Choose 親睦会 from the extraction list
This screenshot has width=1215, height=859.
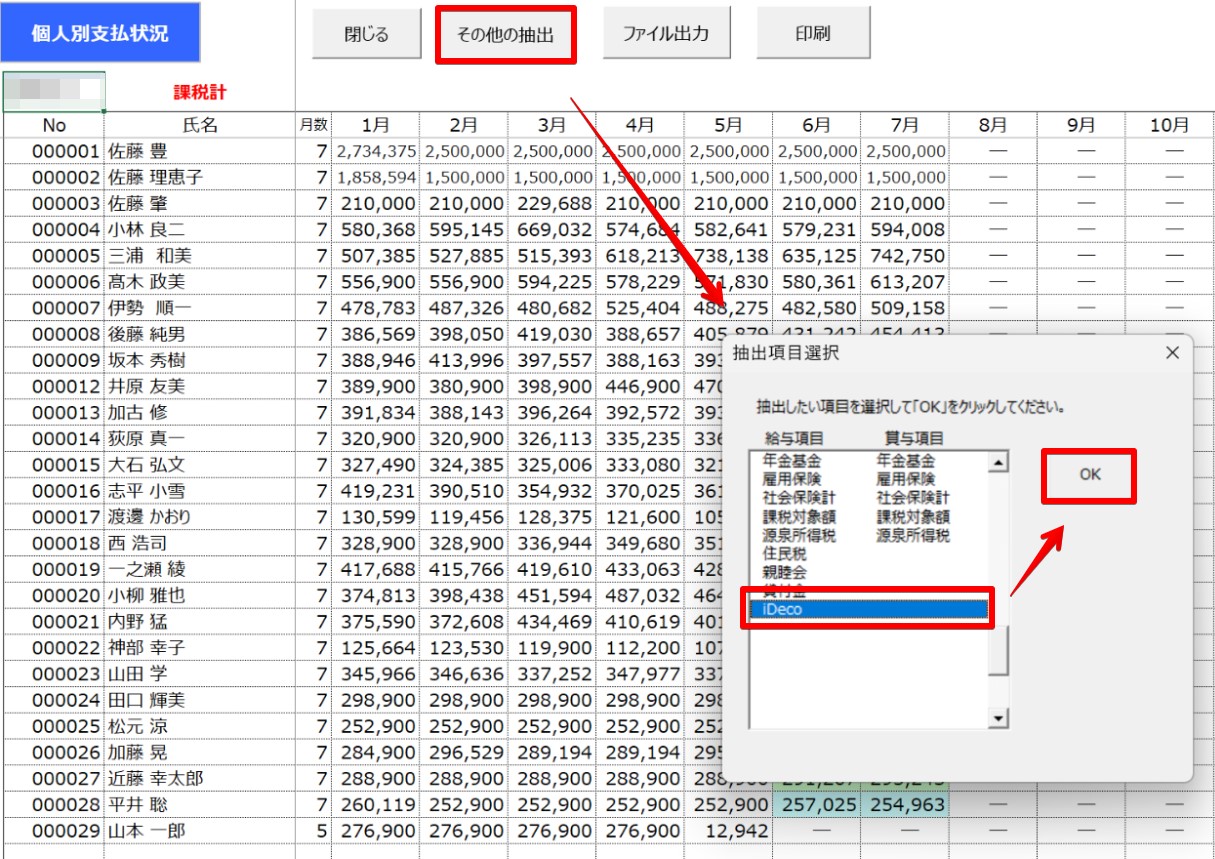784,572
